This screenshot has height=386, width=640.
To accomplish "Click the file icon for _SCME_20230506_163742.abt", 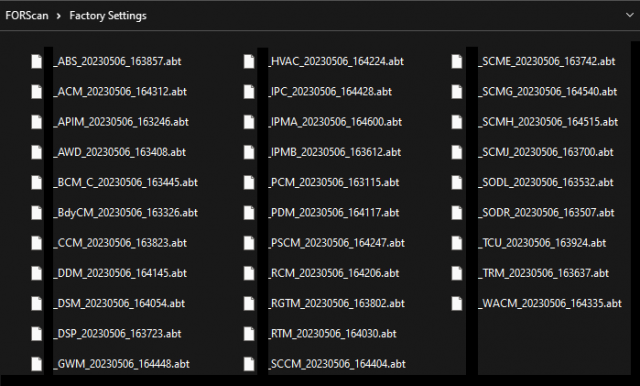I will [x=457, y=61].
